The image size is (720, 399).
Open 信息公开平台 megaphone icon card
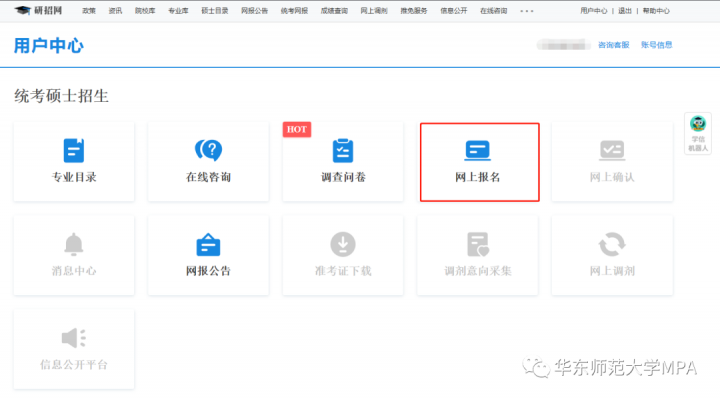[x=74, y=349]
